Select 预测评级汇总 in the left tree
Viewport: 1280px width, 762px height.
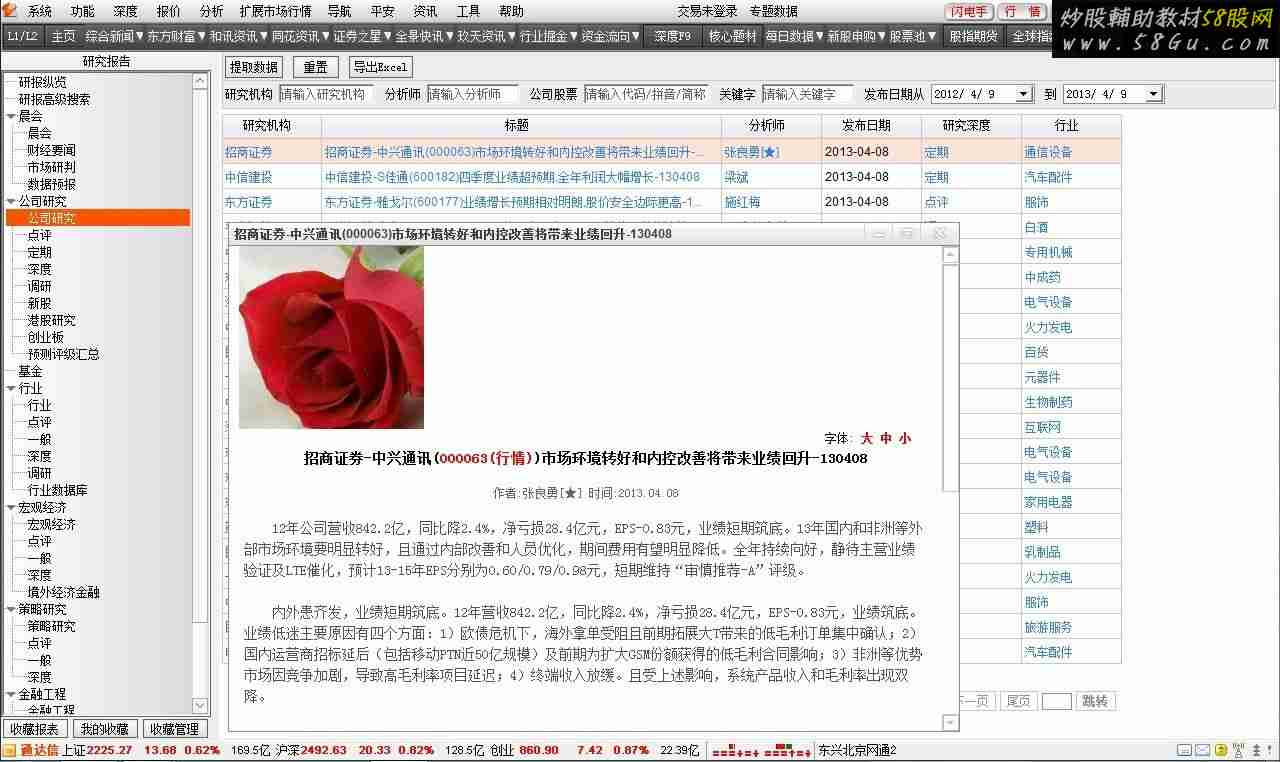tap(63, 354)
